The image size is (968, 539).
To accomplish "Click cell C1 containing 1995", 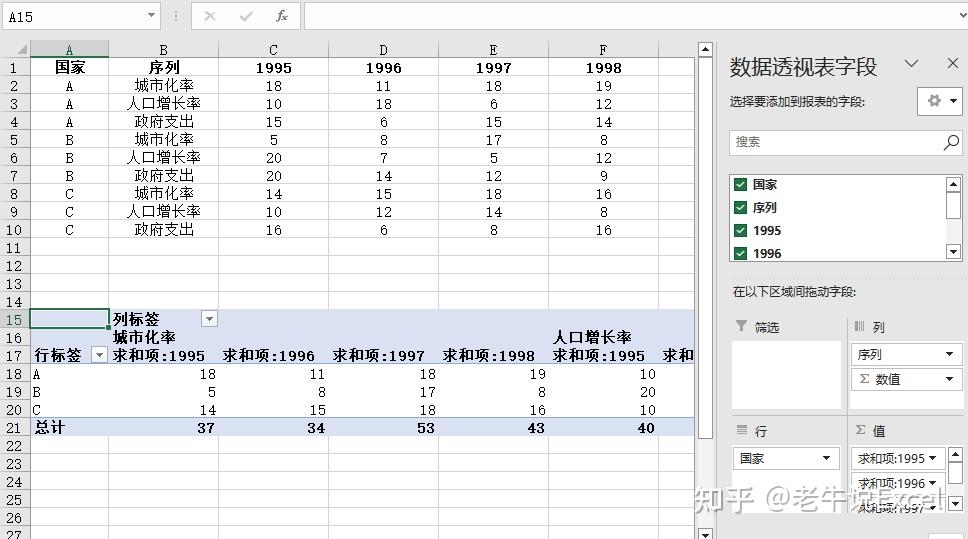I will pyautogui.click(x=273, y=67).
